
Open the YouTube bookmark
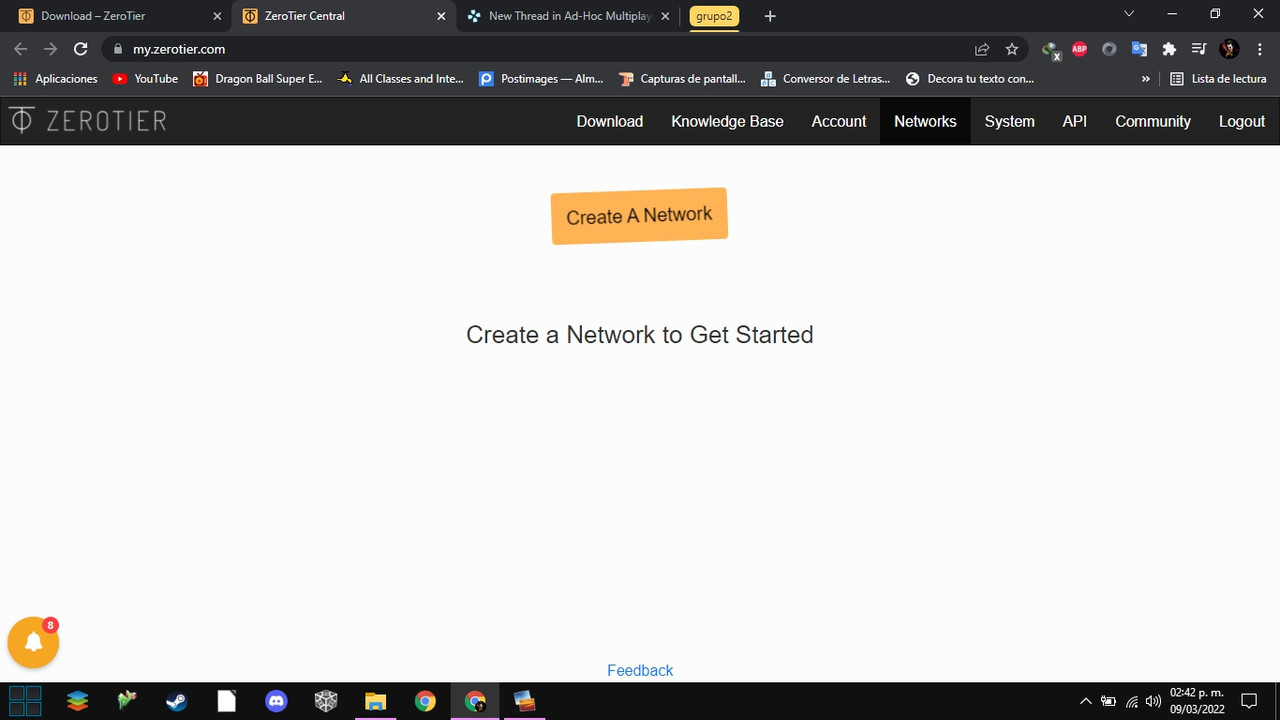145,78
